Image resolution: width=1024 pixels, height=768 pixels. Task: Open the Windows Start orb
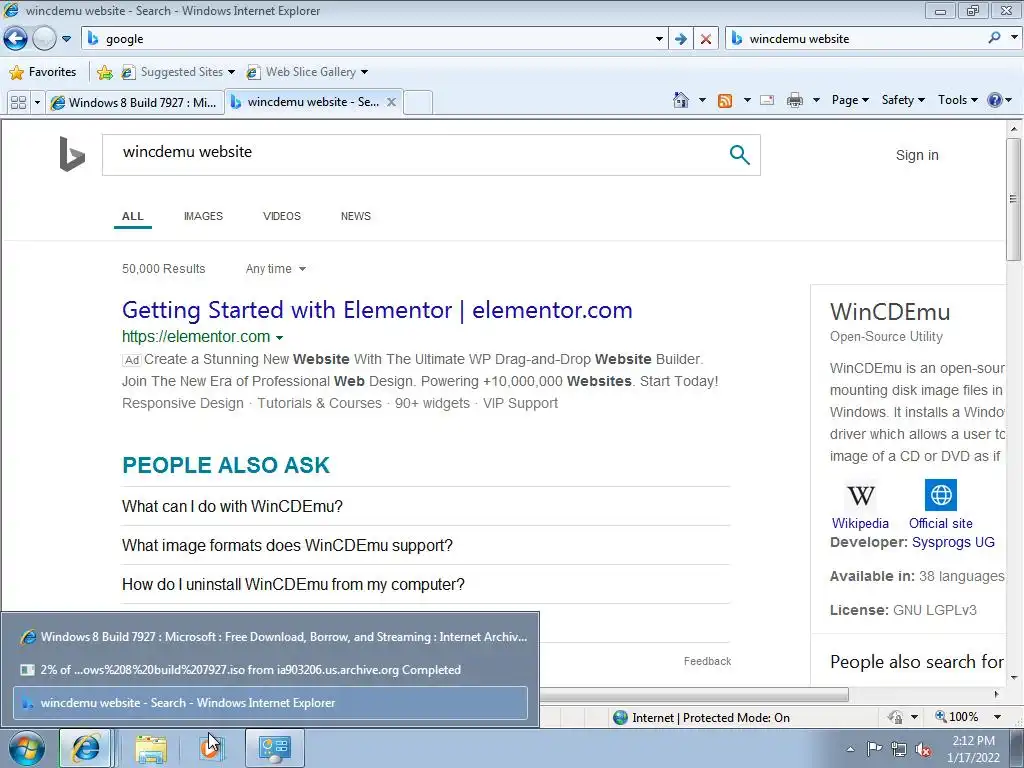coord(27,748)
